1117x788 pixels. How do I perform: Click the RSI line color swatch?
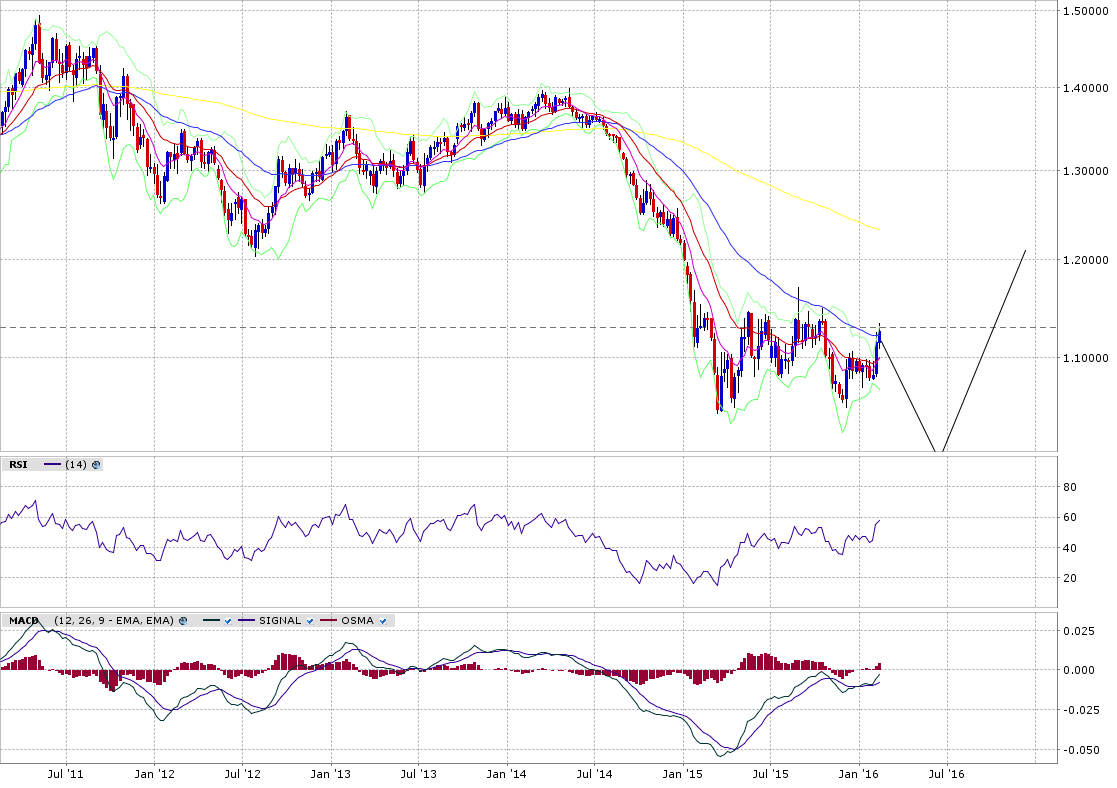(x=52, y=465)
